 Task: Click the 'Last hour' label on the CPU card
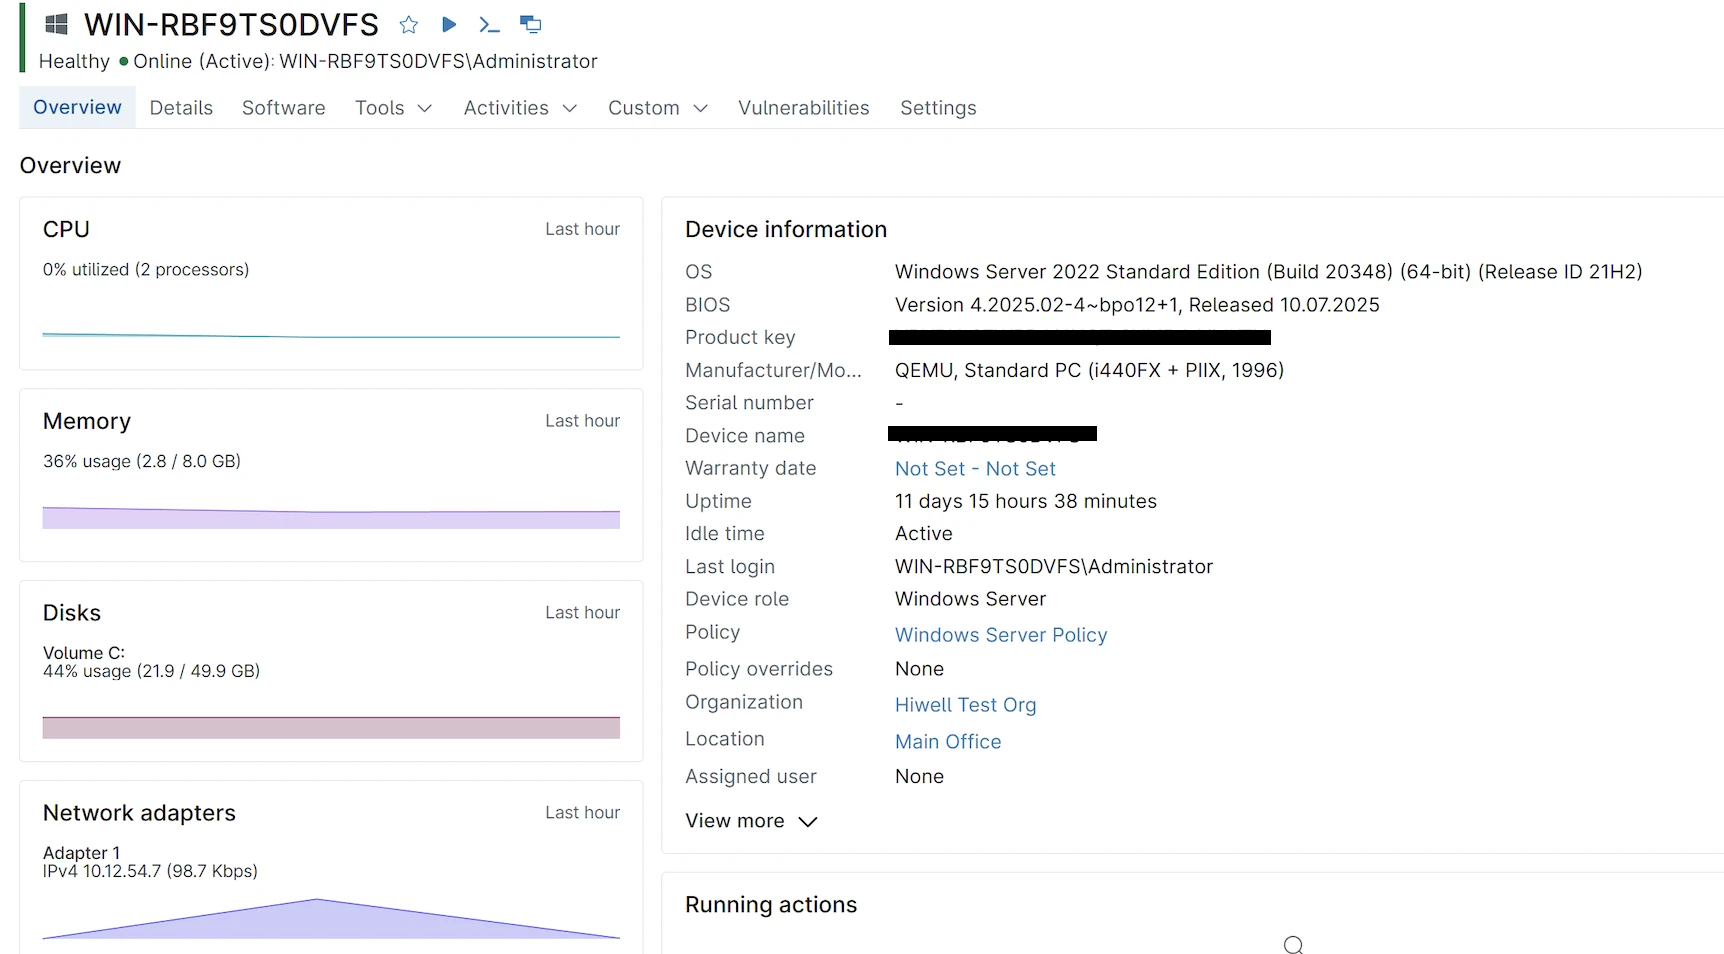582,229
